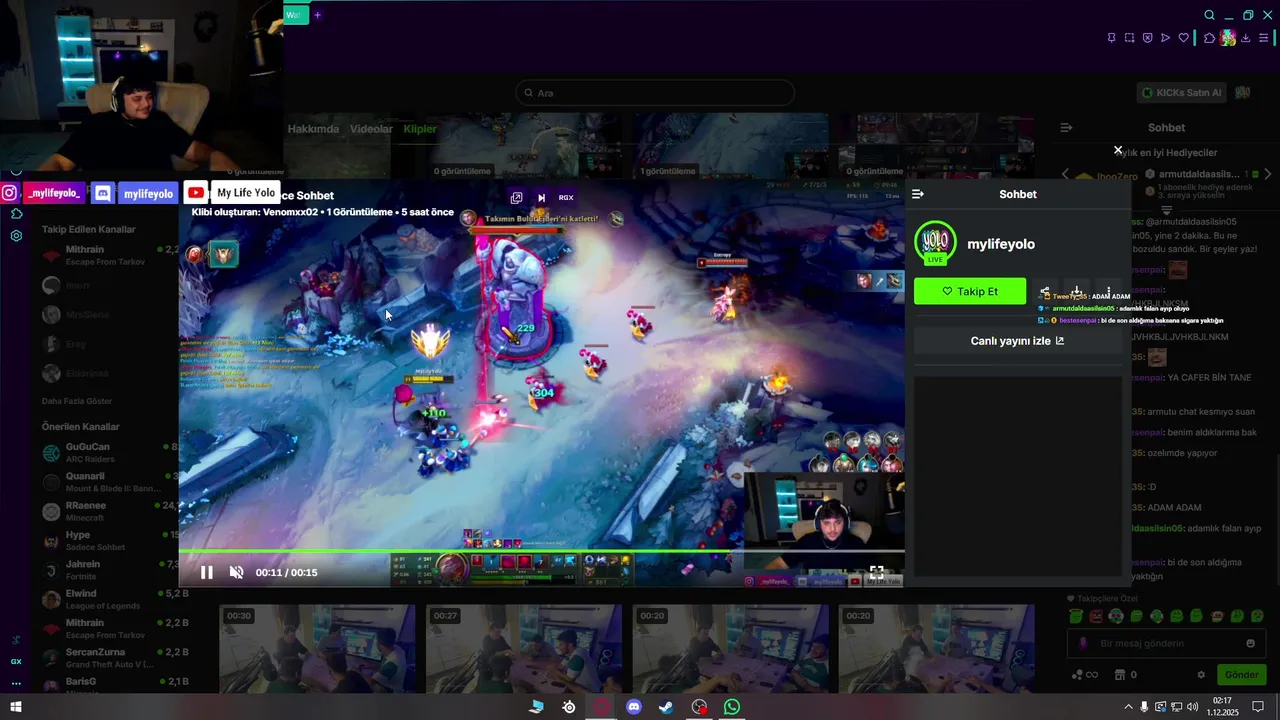1280x720 pixels.
Task: Open emoji picker in chat input
Action: point(1250,643)
